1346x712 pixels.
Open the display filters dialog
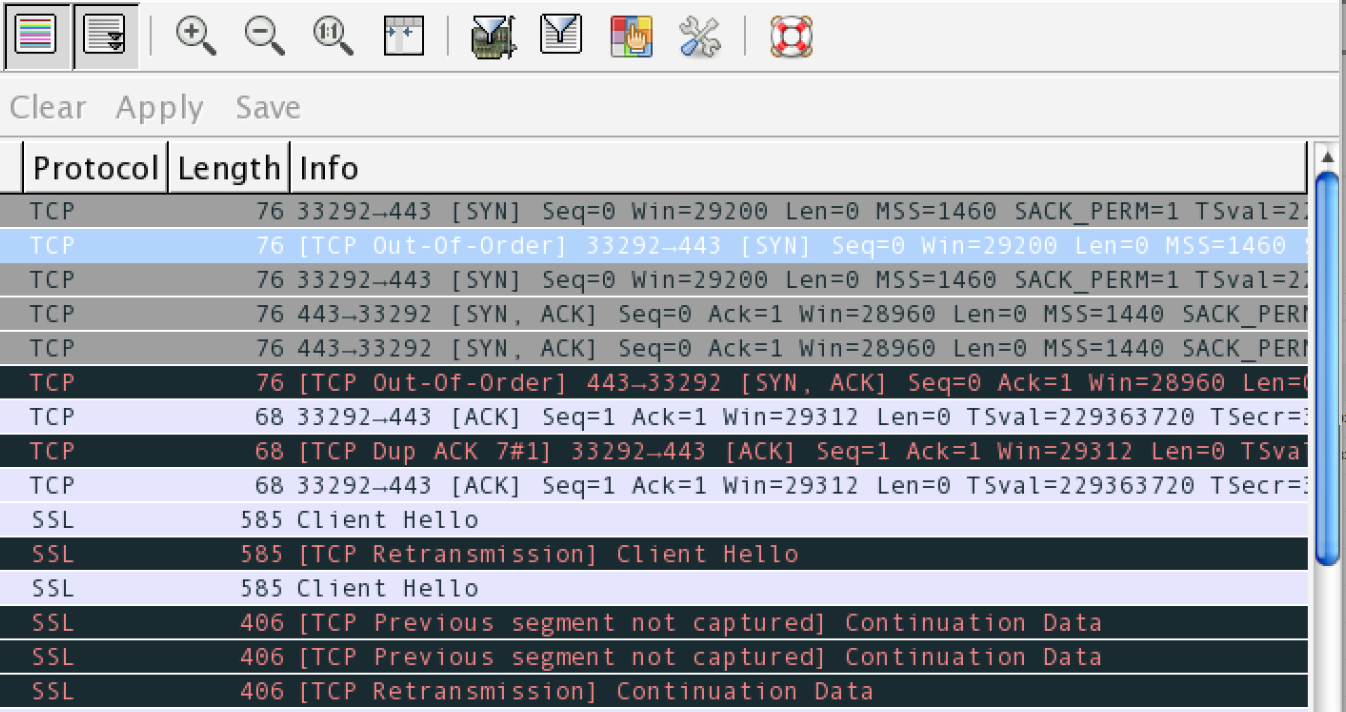561,36
